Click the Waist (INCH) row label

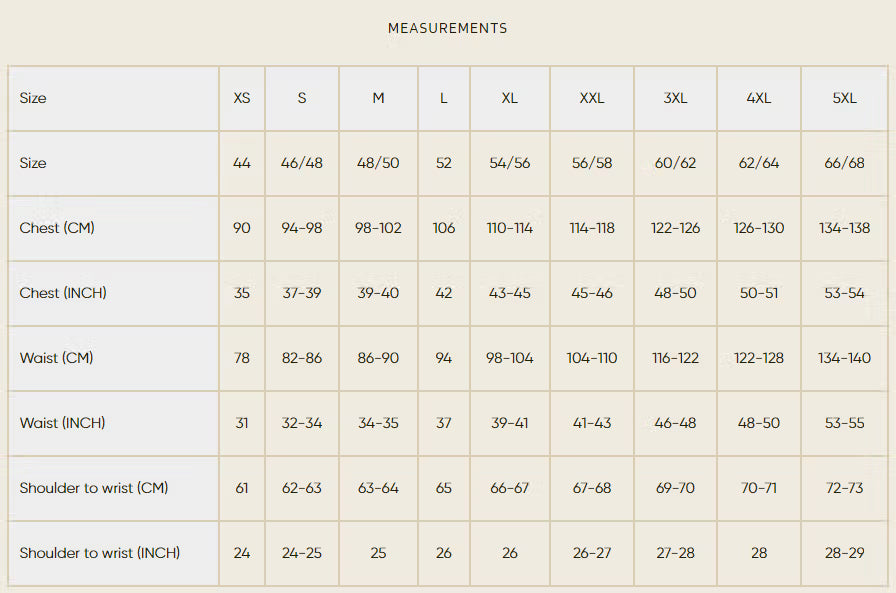(62, 423)
